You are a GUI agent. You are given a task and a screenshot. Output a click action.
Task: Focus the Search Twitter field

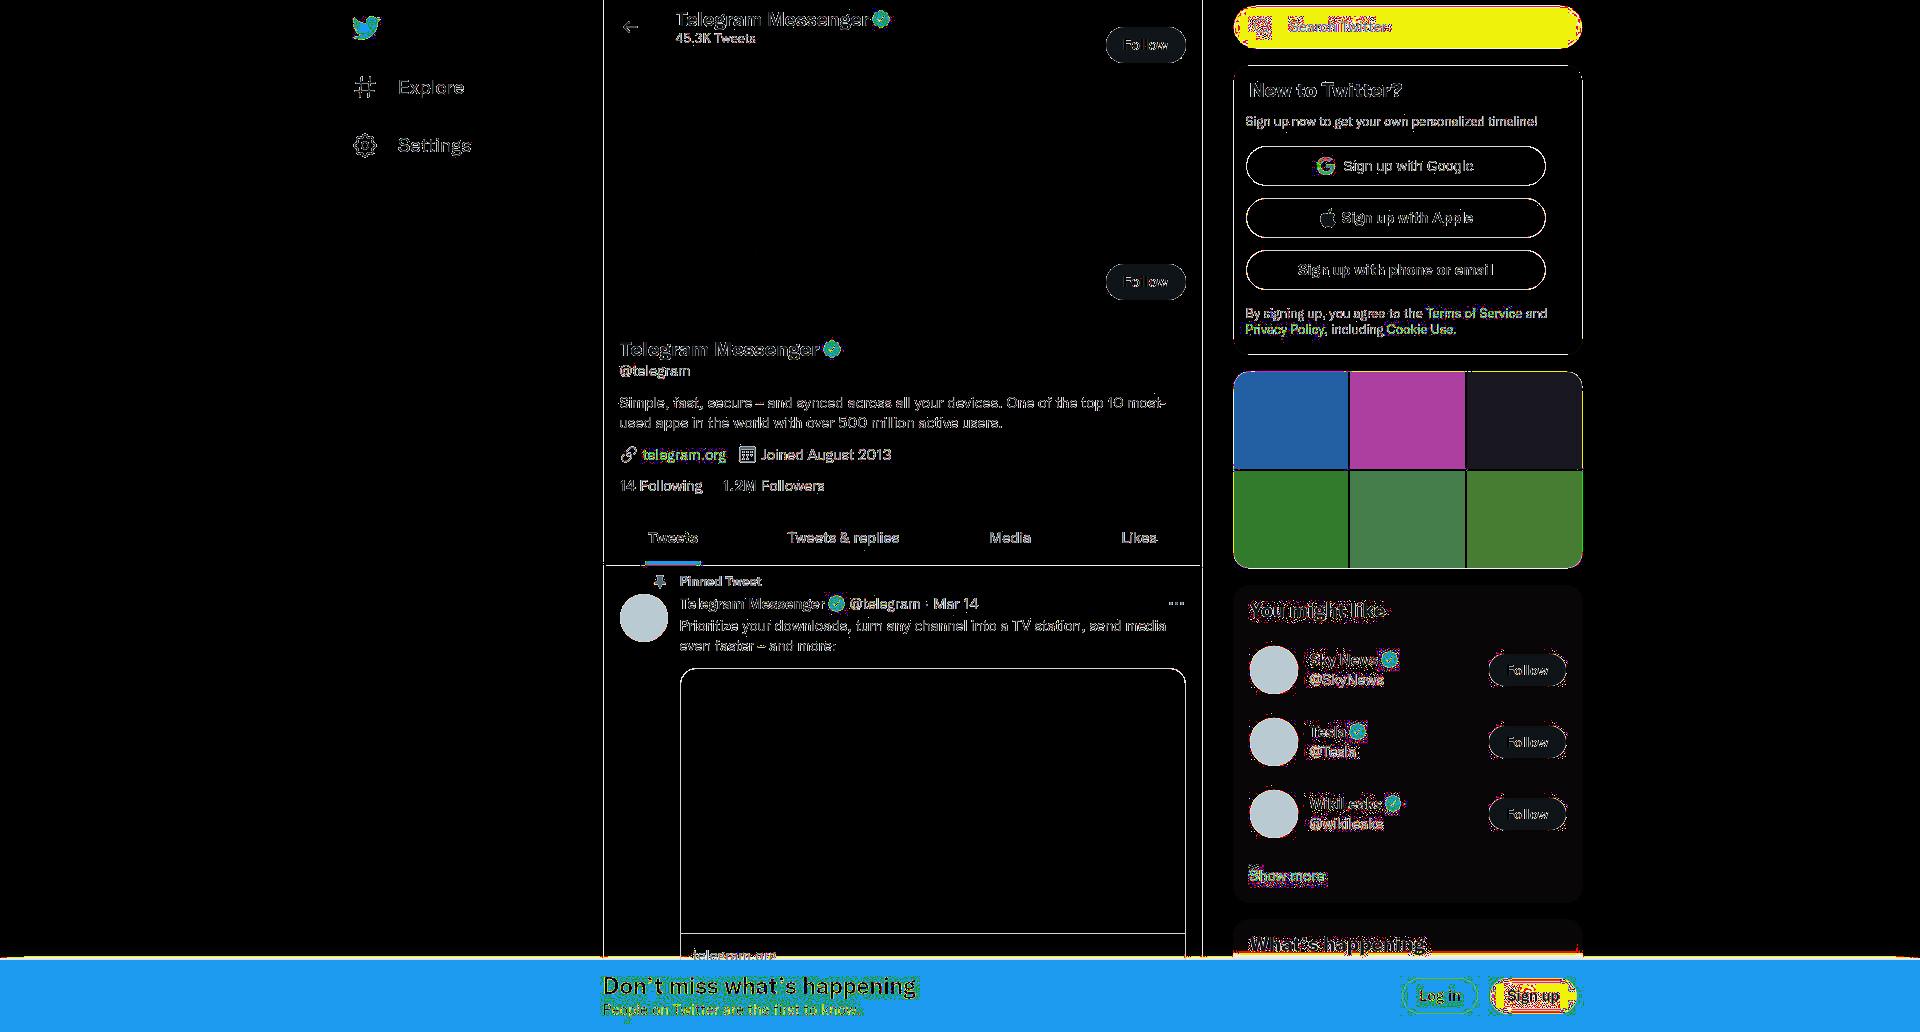(1408, 27)
